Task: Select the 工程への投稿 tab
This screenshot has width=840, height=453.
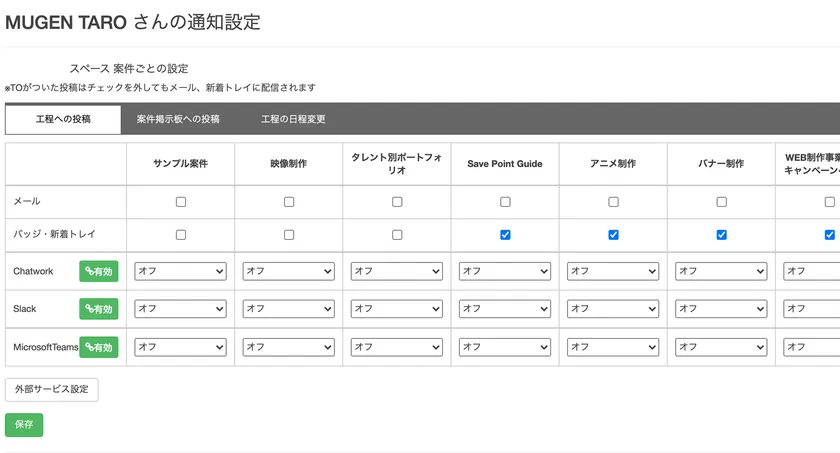Action: click(x=63, y=119)
